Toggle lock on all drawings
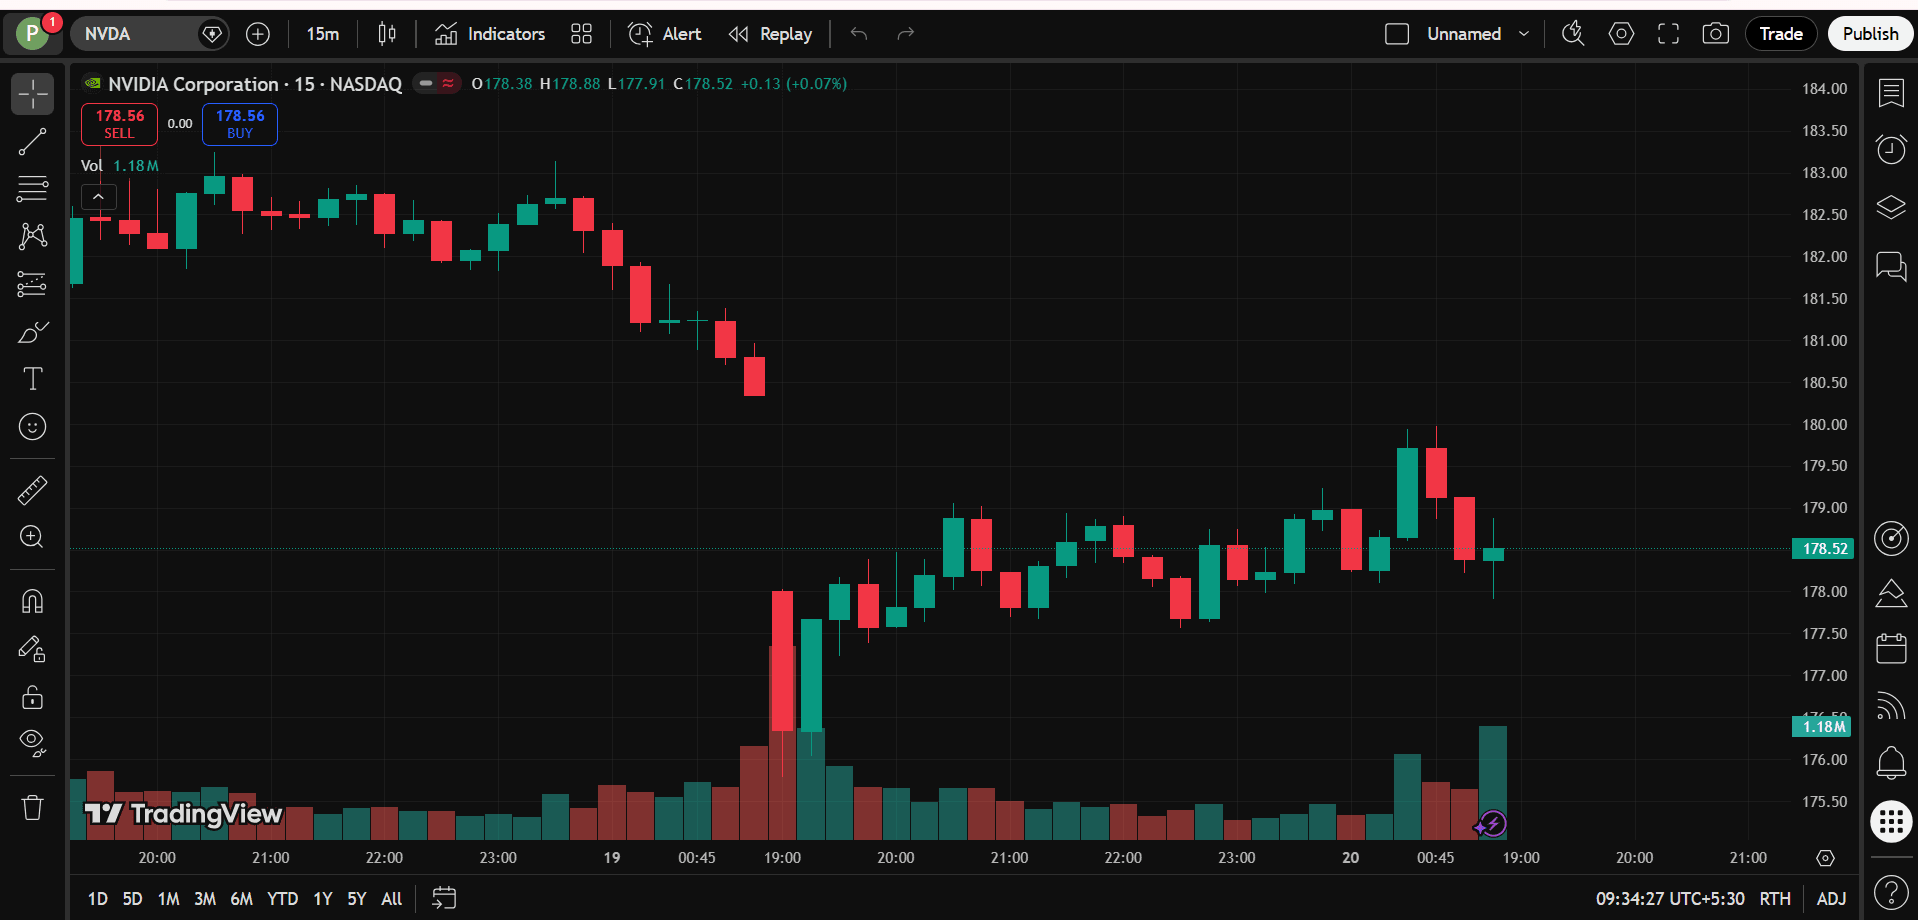This screenshot has height=920, width=1918. click(x=32, y=697)
